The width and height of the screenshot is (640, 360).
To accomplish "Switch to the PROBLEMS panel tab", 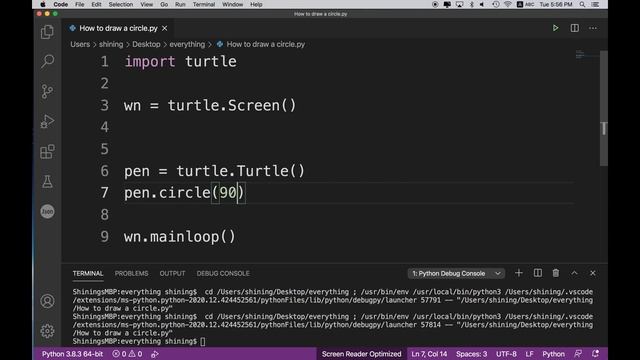I will tap(131, 273).
